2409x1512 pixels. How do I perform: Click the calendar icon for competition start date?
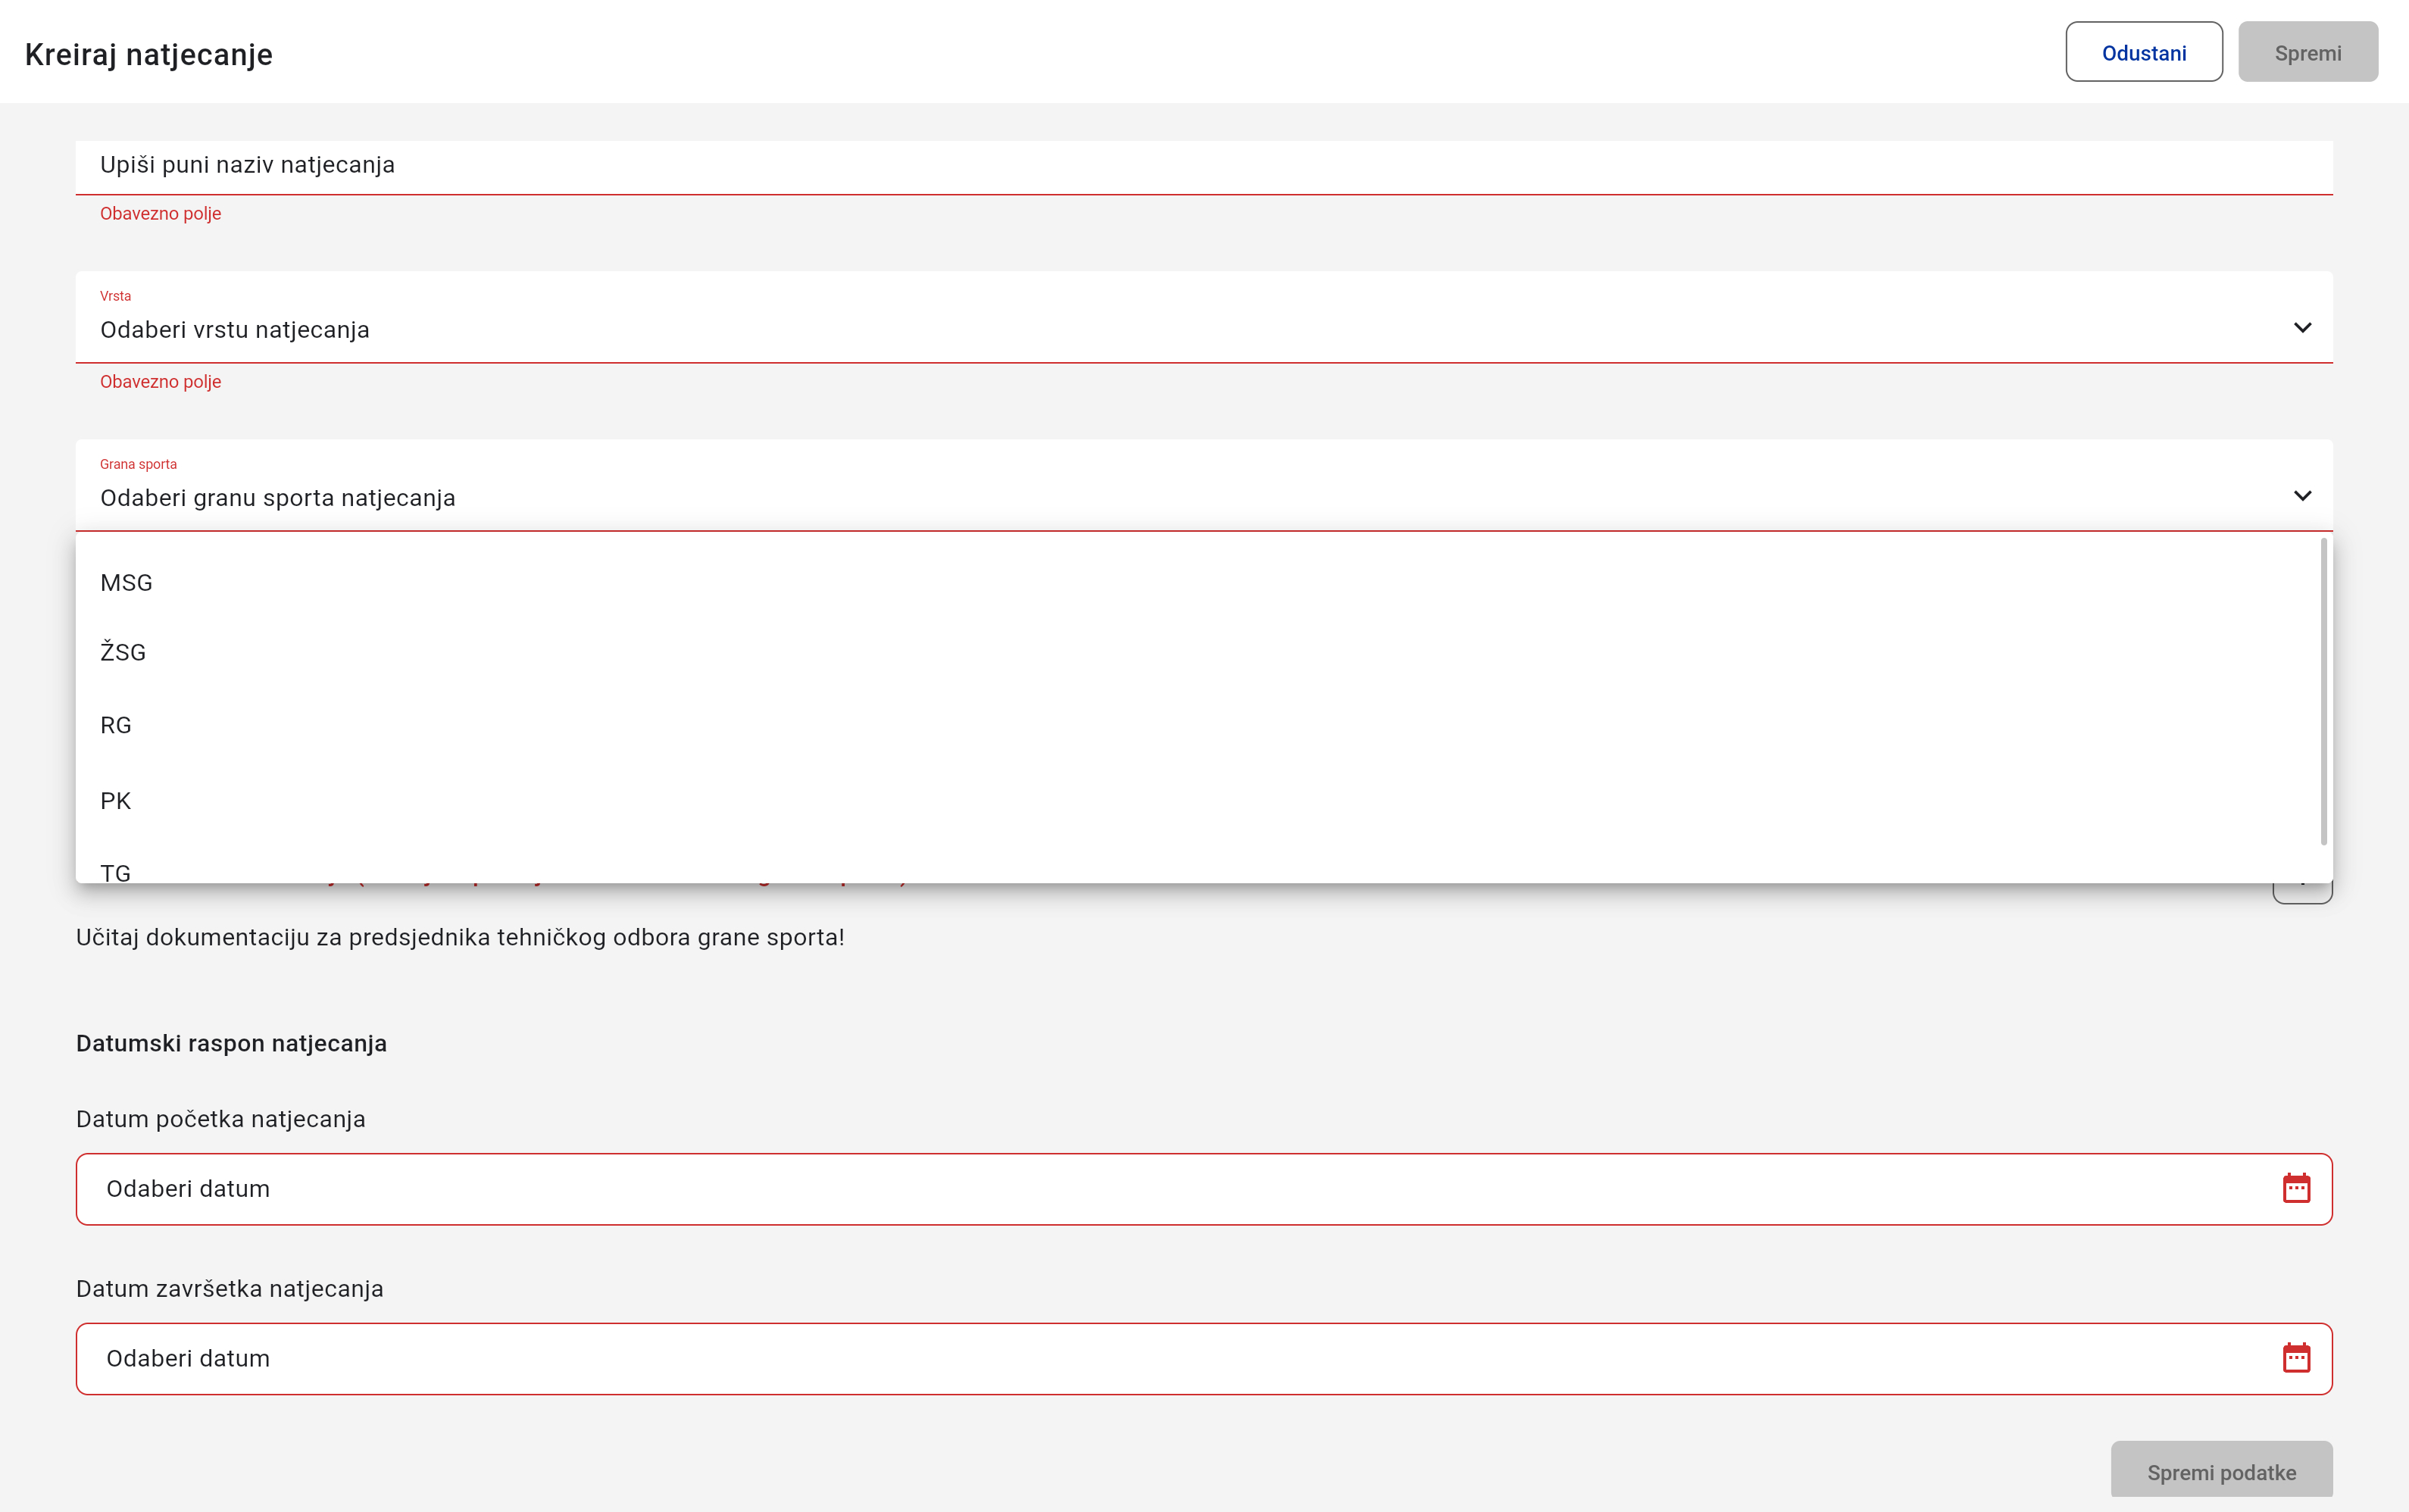click(2296, 1188)
